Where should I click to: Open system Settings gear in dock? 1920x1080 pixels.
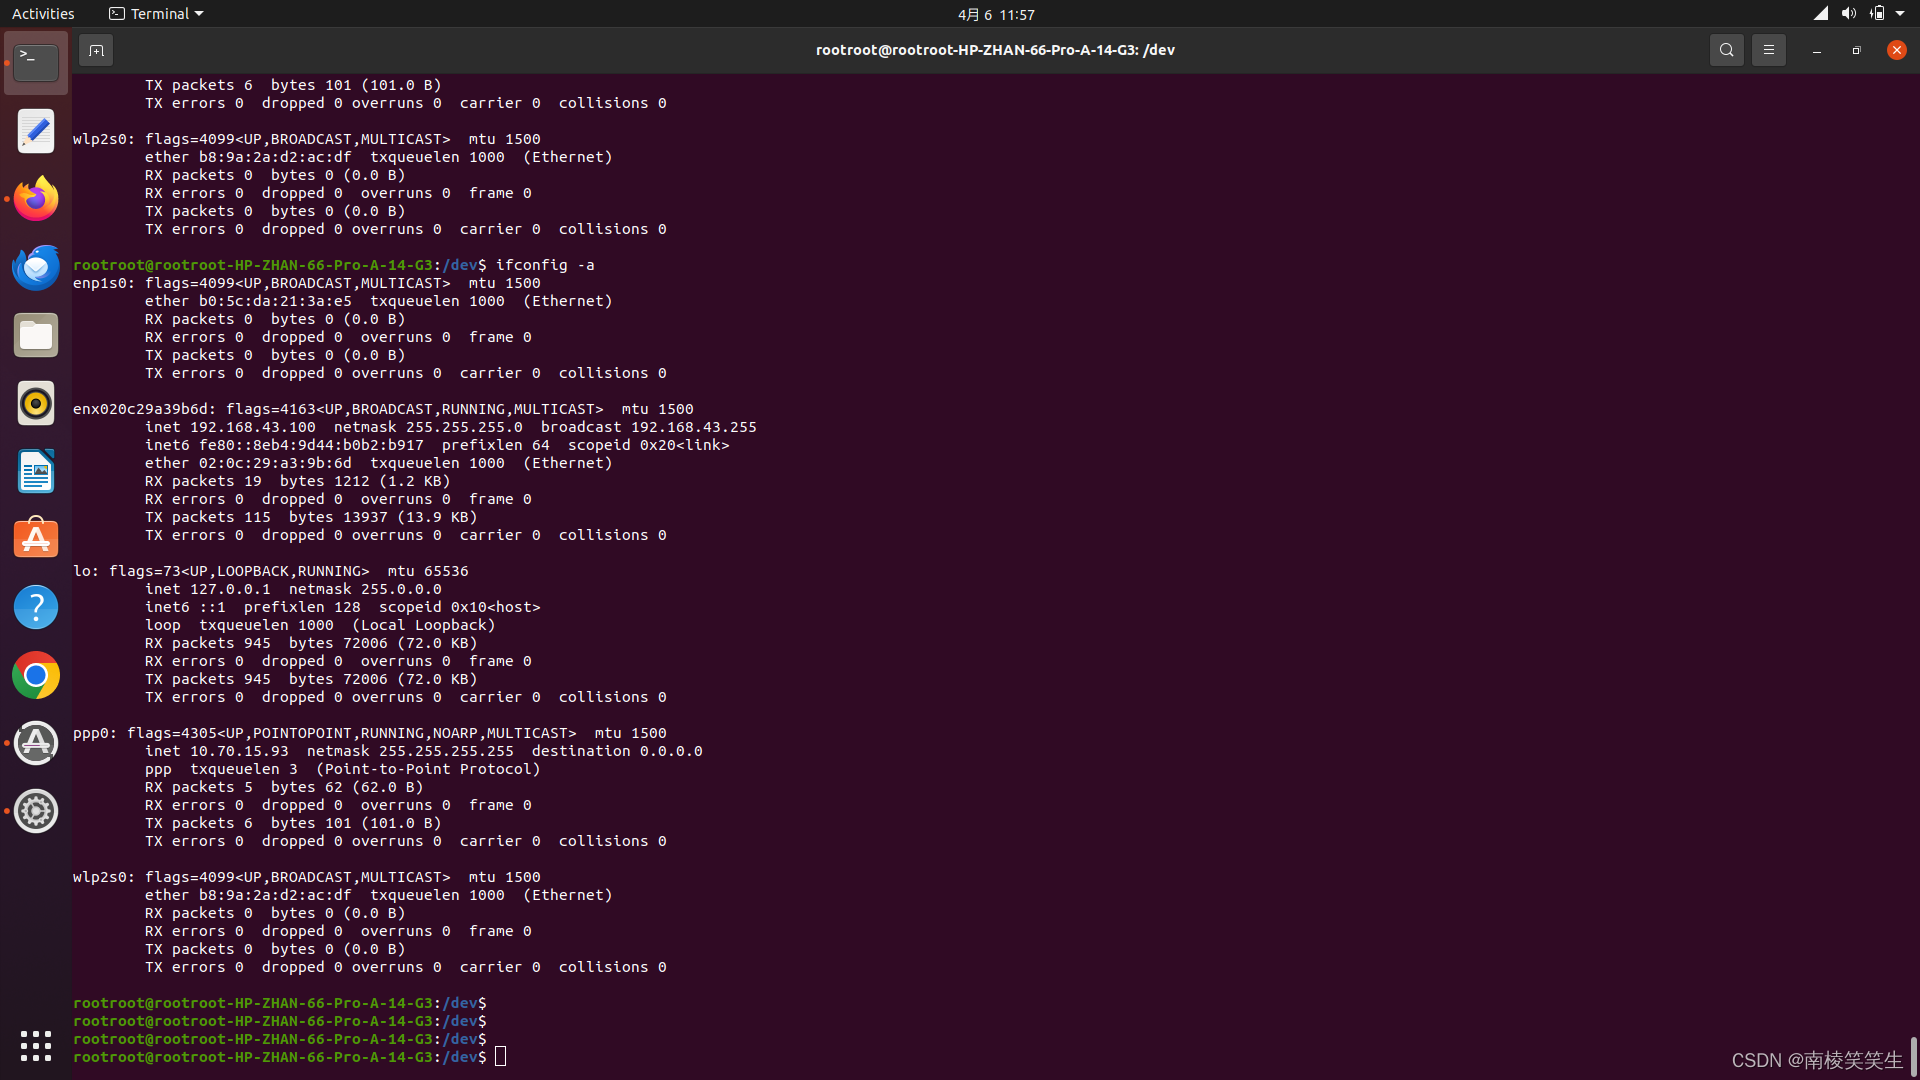pos(36,811)
